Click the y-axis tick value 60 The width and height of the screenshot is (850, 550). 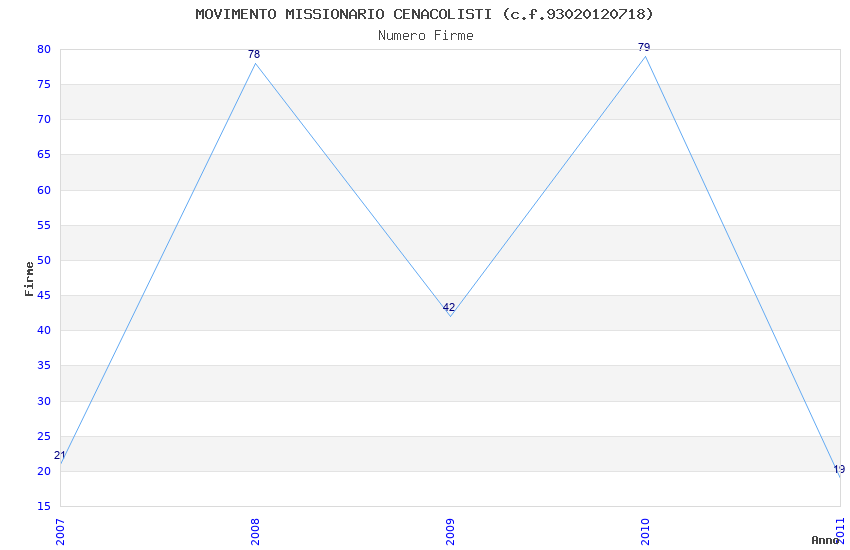[44, 190]
